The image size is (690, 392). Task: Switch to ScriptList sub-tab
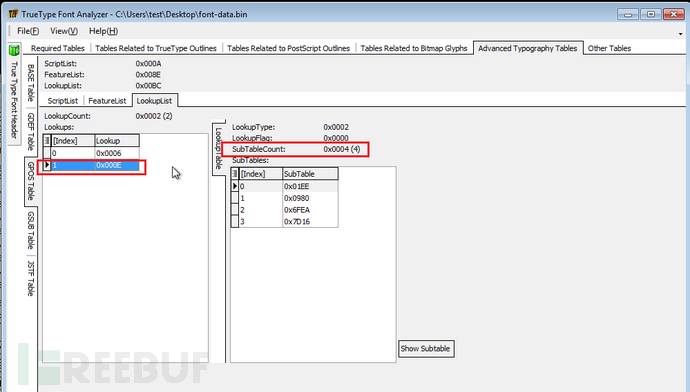coord(62,101)
